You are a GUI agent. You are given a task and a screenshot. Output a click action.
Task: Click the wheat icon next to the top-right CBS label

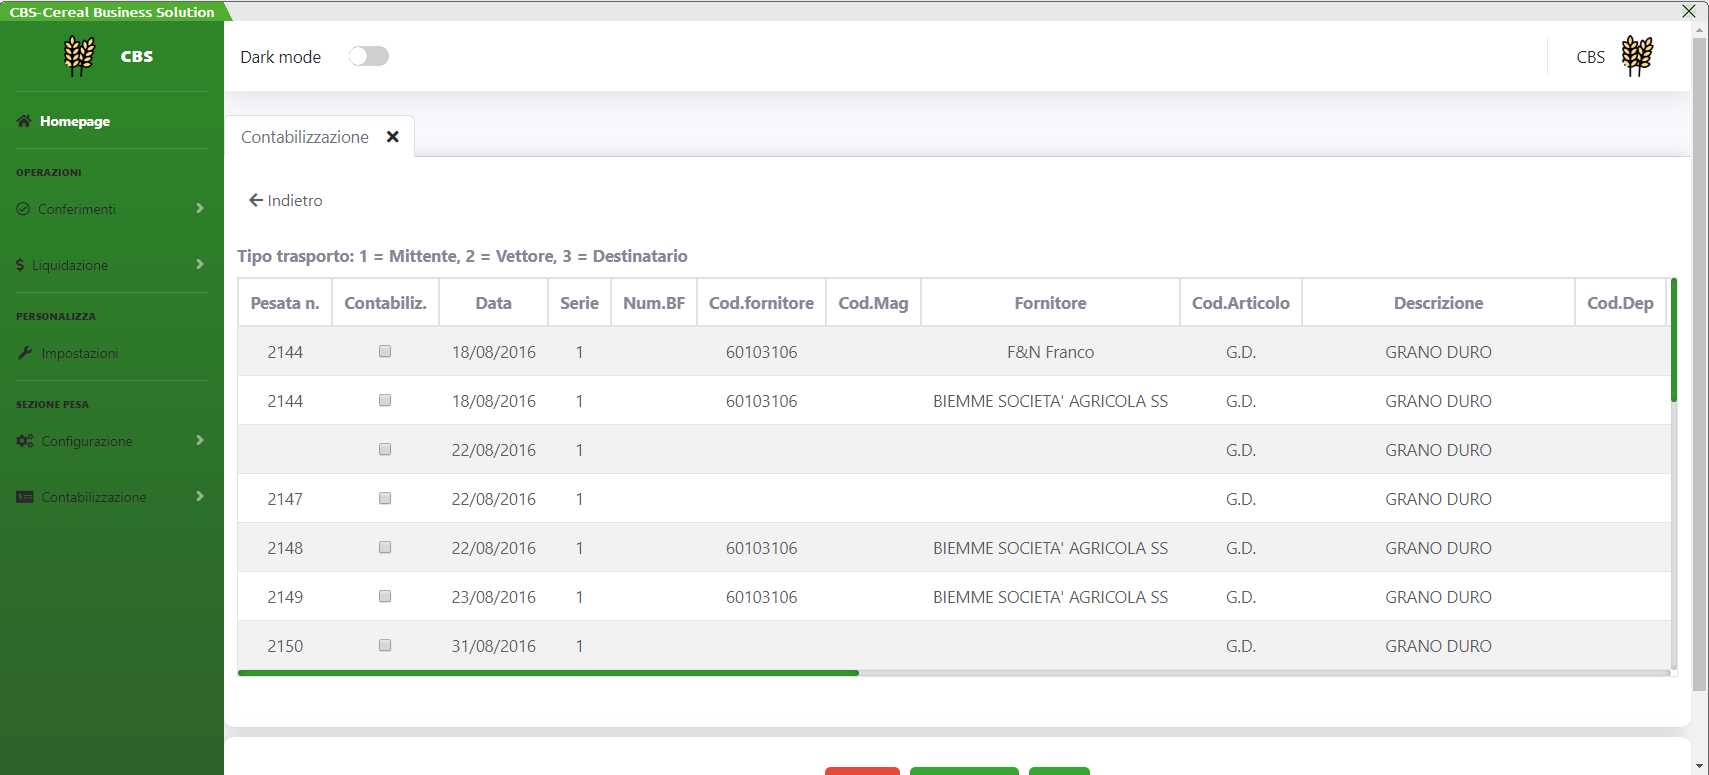[x=1637, y=56]
